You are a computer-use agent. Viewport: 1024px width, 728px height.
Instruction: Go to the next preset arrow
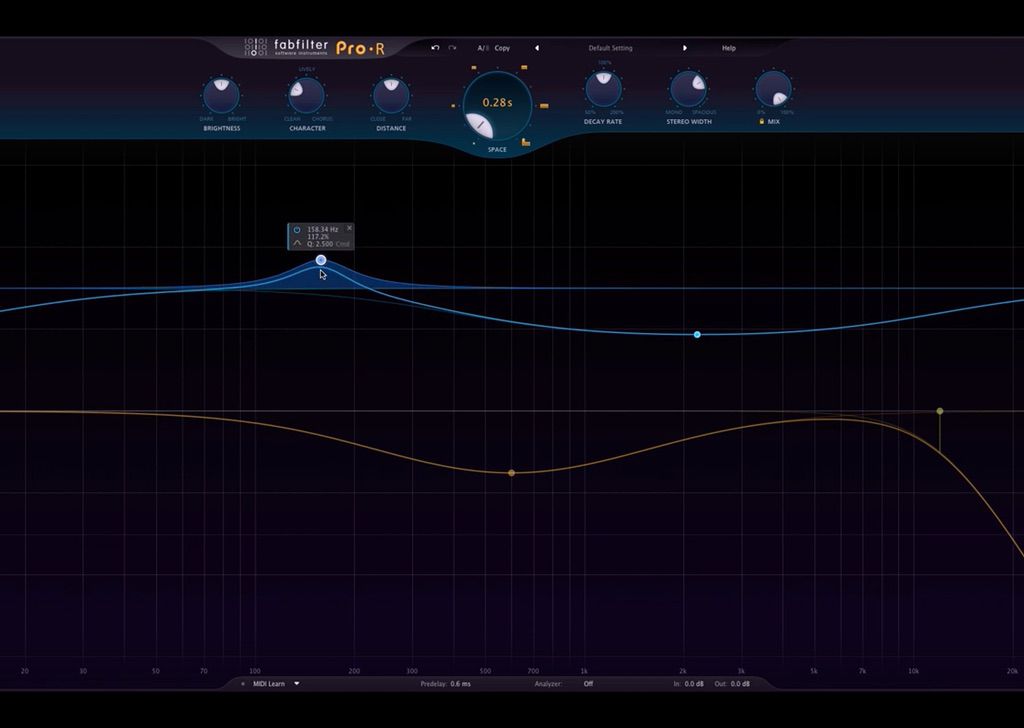point(684,48)
